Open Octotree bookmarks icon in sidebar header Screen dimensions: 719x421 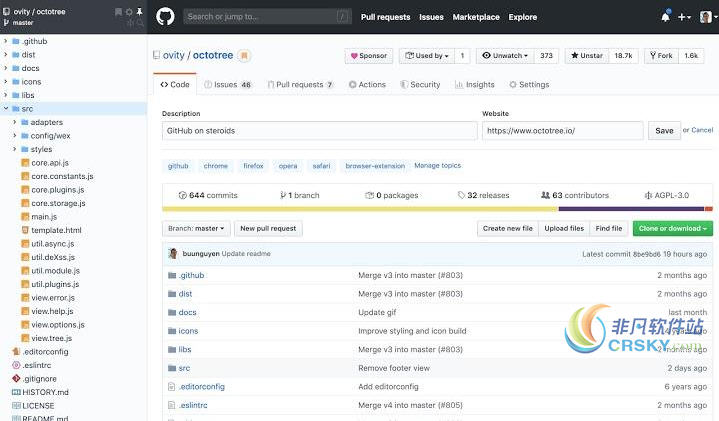[118, 11]
